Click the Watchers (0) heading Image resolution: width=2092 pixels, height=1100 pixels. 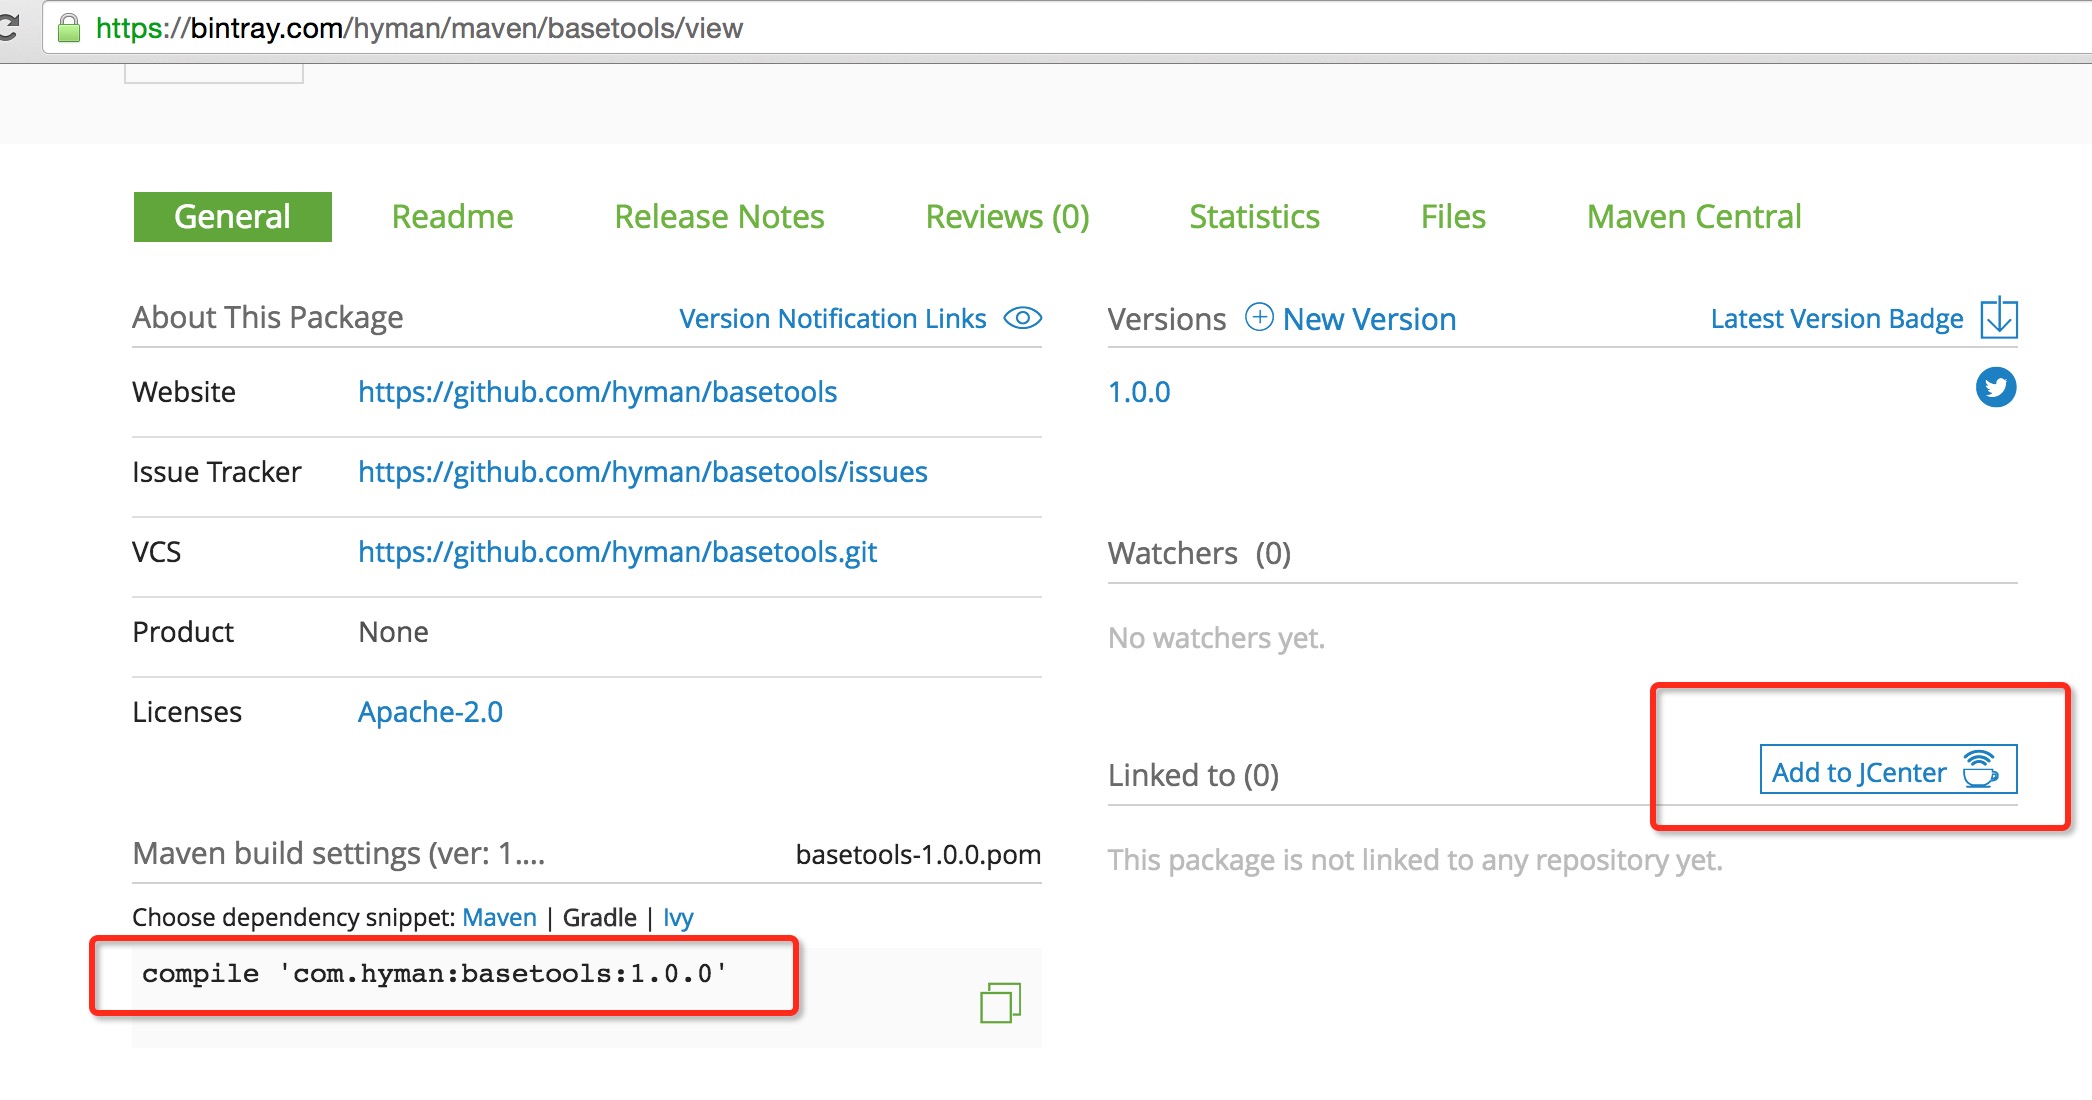(1199, 553)
